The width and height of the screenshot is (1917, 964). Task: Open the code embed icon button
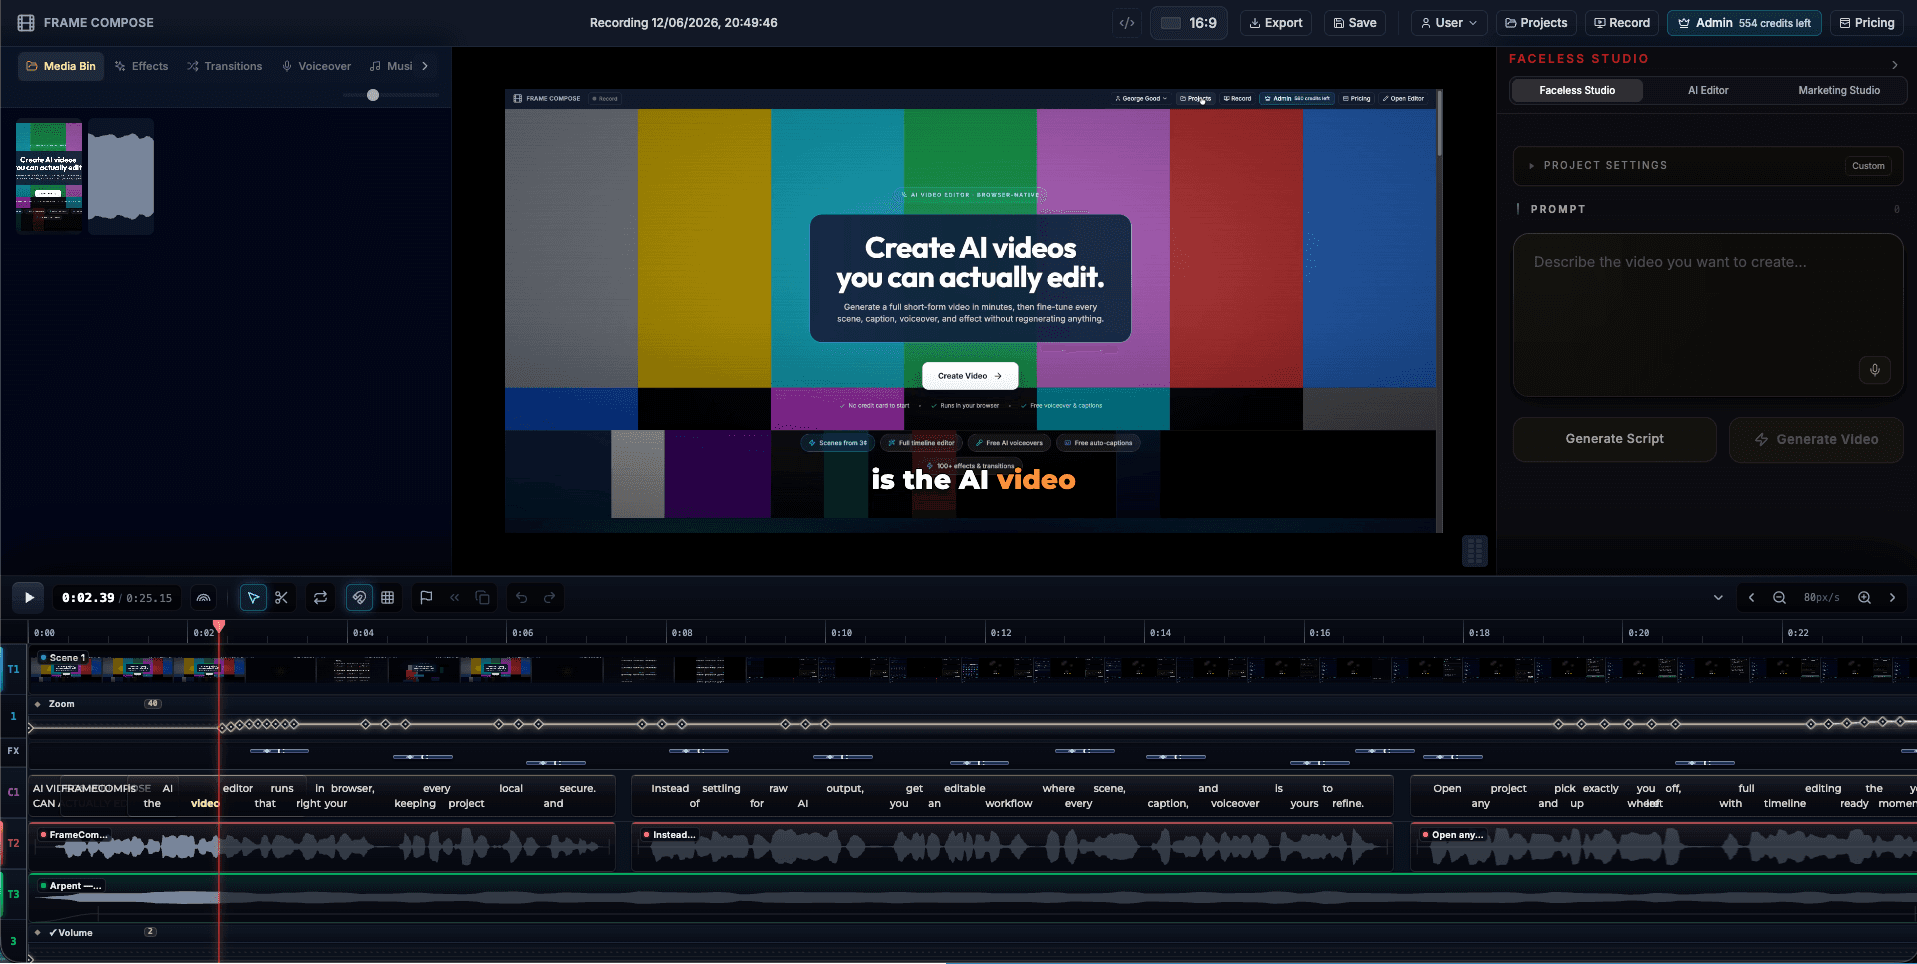click(1127, 23)
